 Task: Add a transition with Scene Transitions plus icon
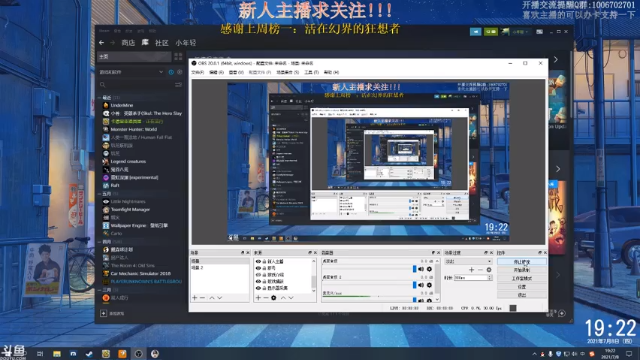[x=471, y=270]
